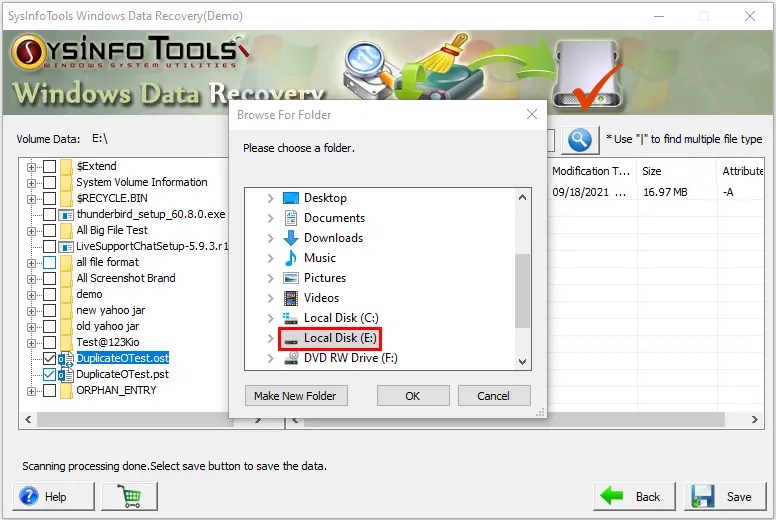Click OK in Browse For Folder
Image resolution: width=776 pixels, height=520 pixels.
(413, 396)
